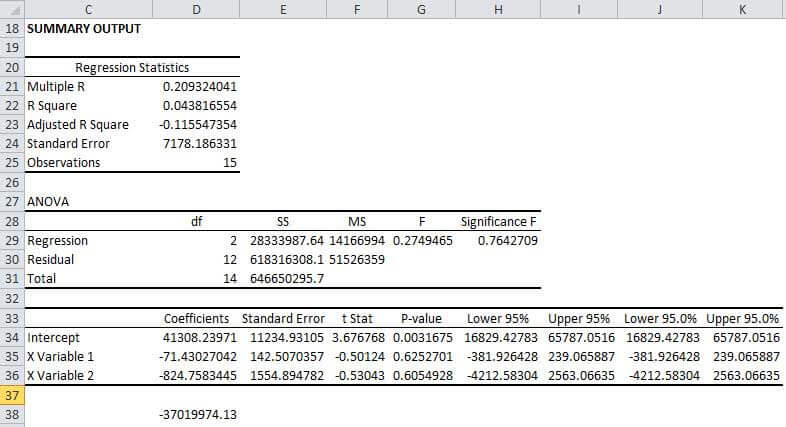The image size is (786, 427).
Task: Select the F value 0.2749465
Action: click(x=422, y=240)
